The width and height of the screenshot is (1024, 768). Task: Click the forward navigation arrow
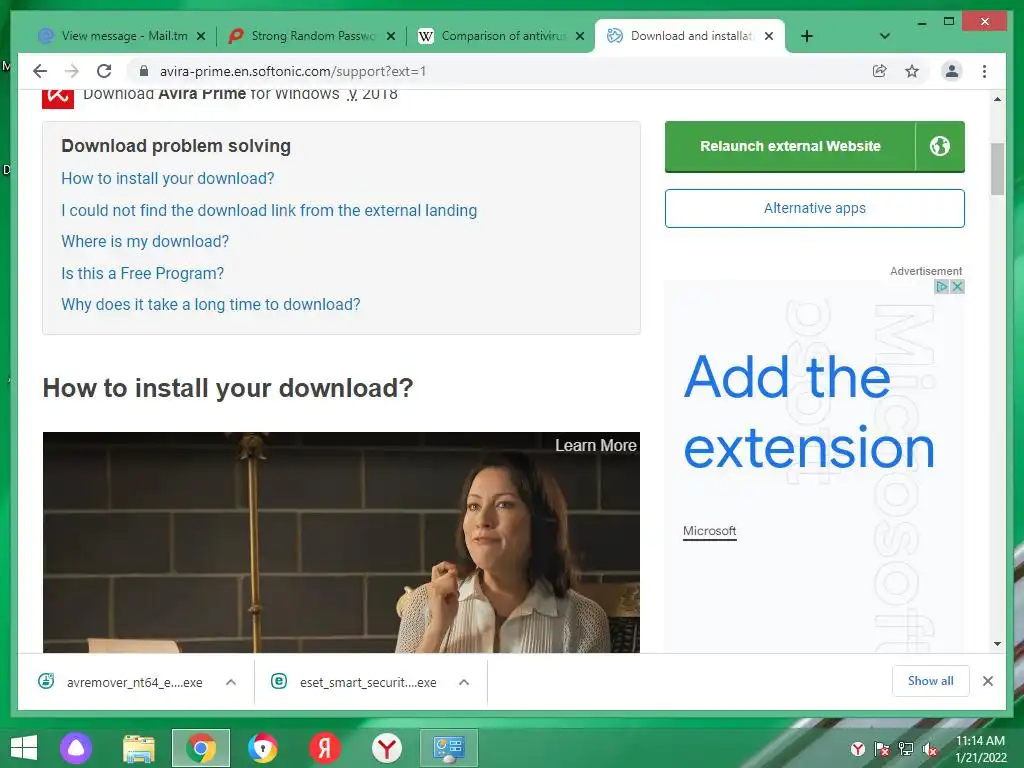[72, 71]
